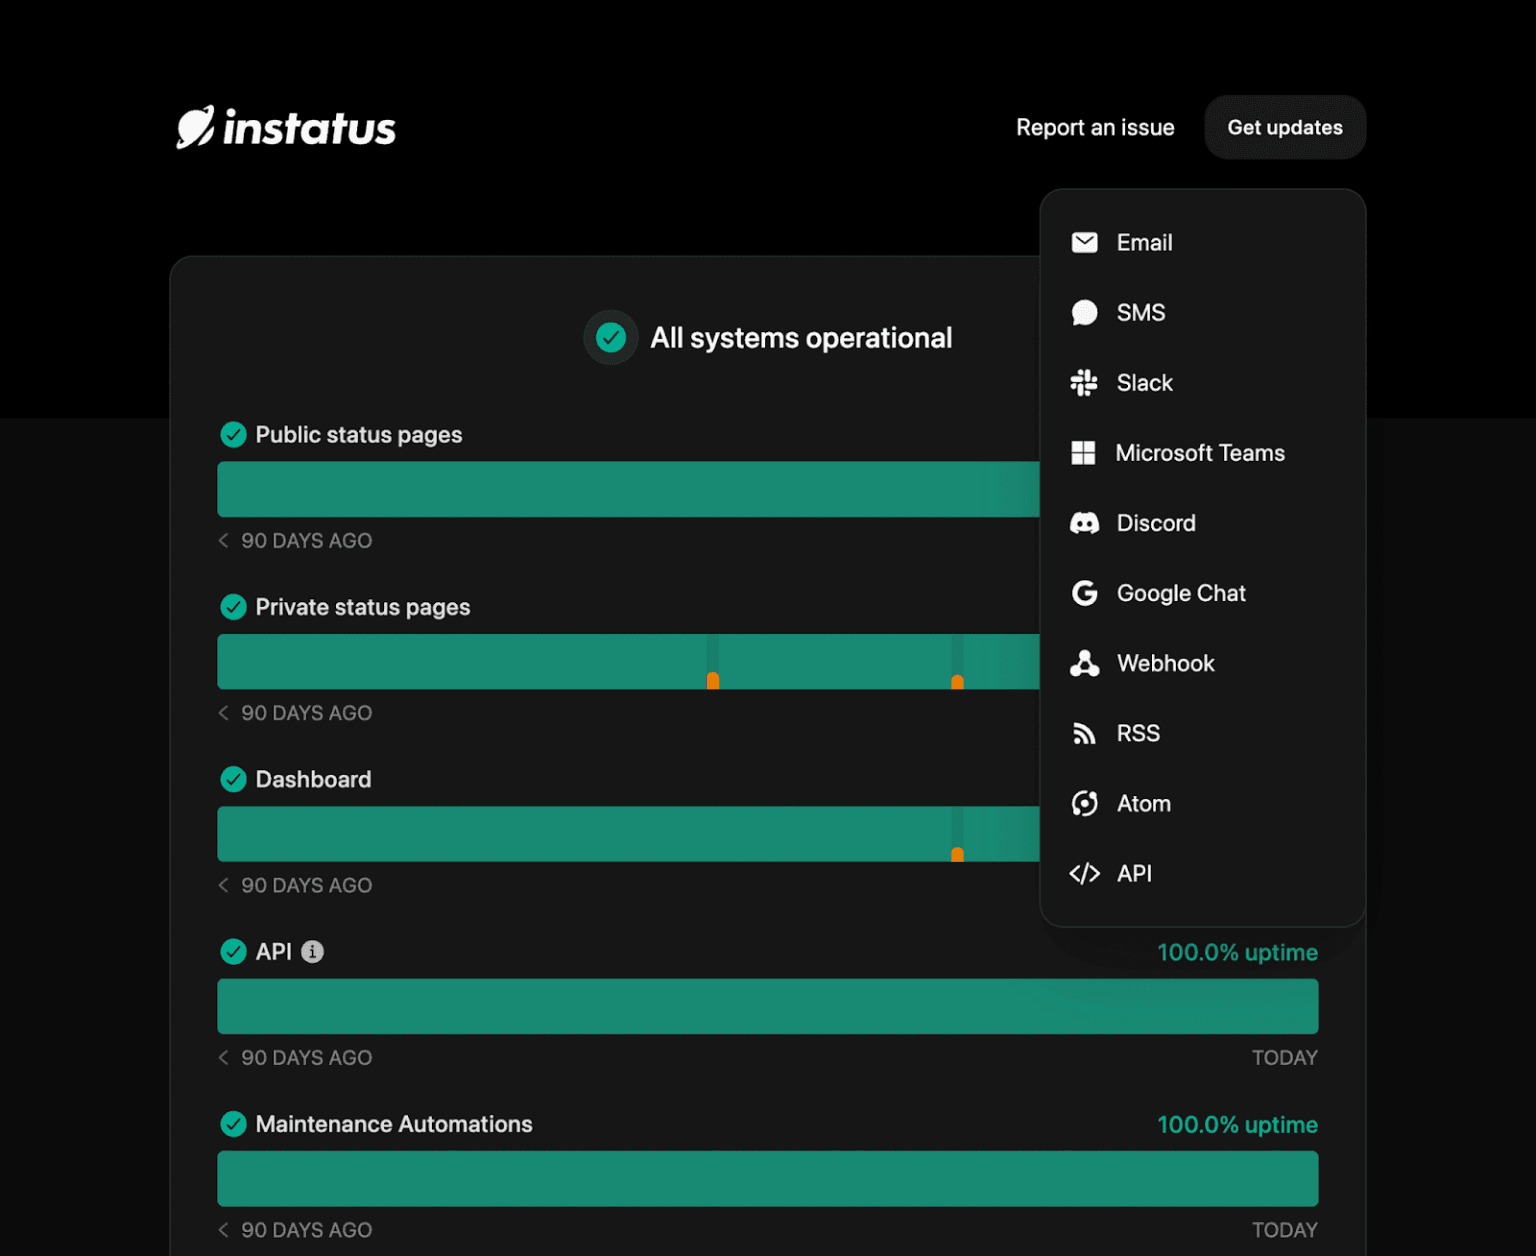This screenshot has height=1256, width=1536.
Task: Click the Email envelope icon
Action: click(x=1084, y=243)
